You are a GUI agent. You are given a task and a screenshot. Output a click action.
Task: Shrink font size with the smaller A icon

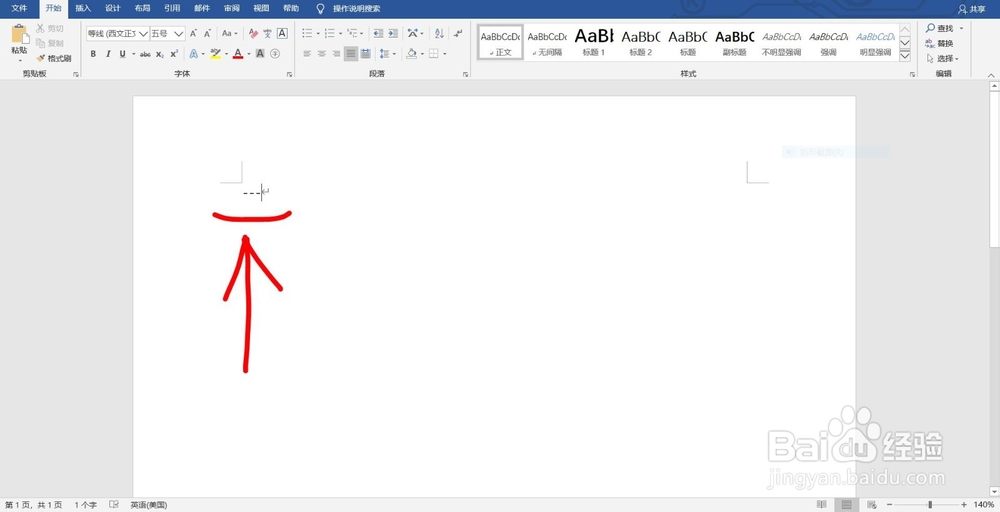point(207,33)
